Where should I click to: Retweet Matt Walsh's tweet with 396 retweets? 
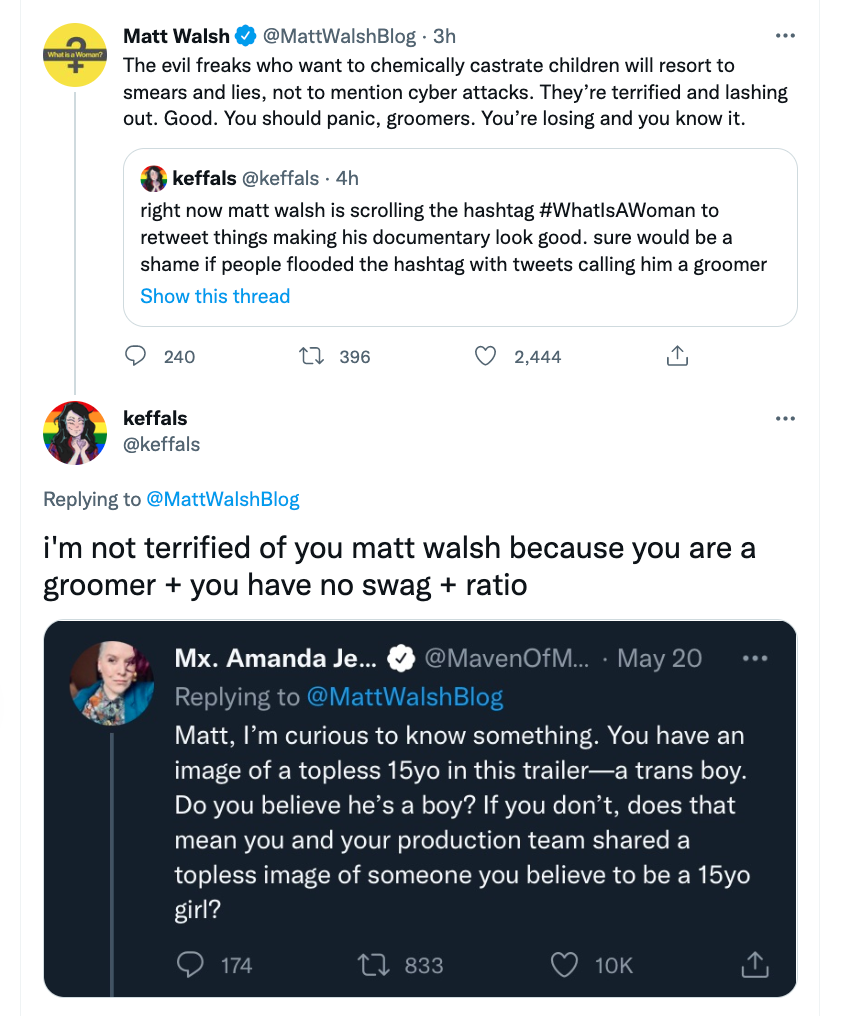[x=311, y=356]
